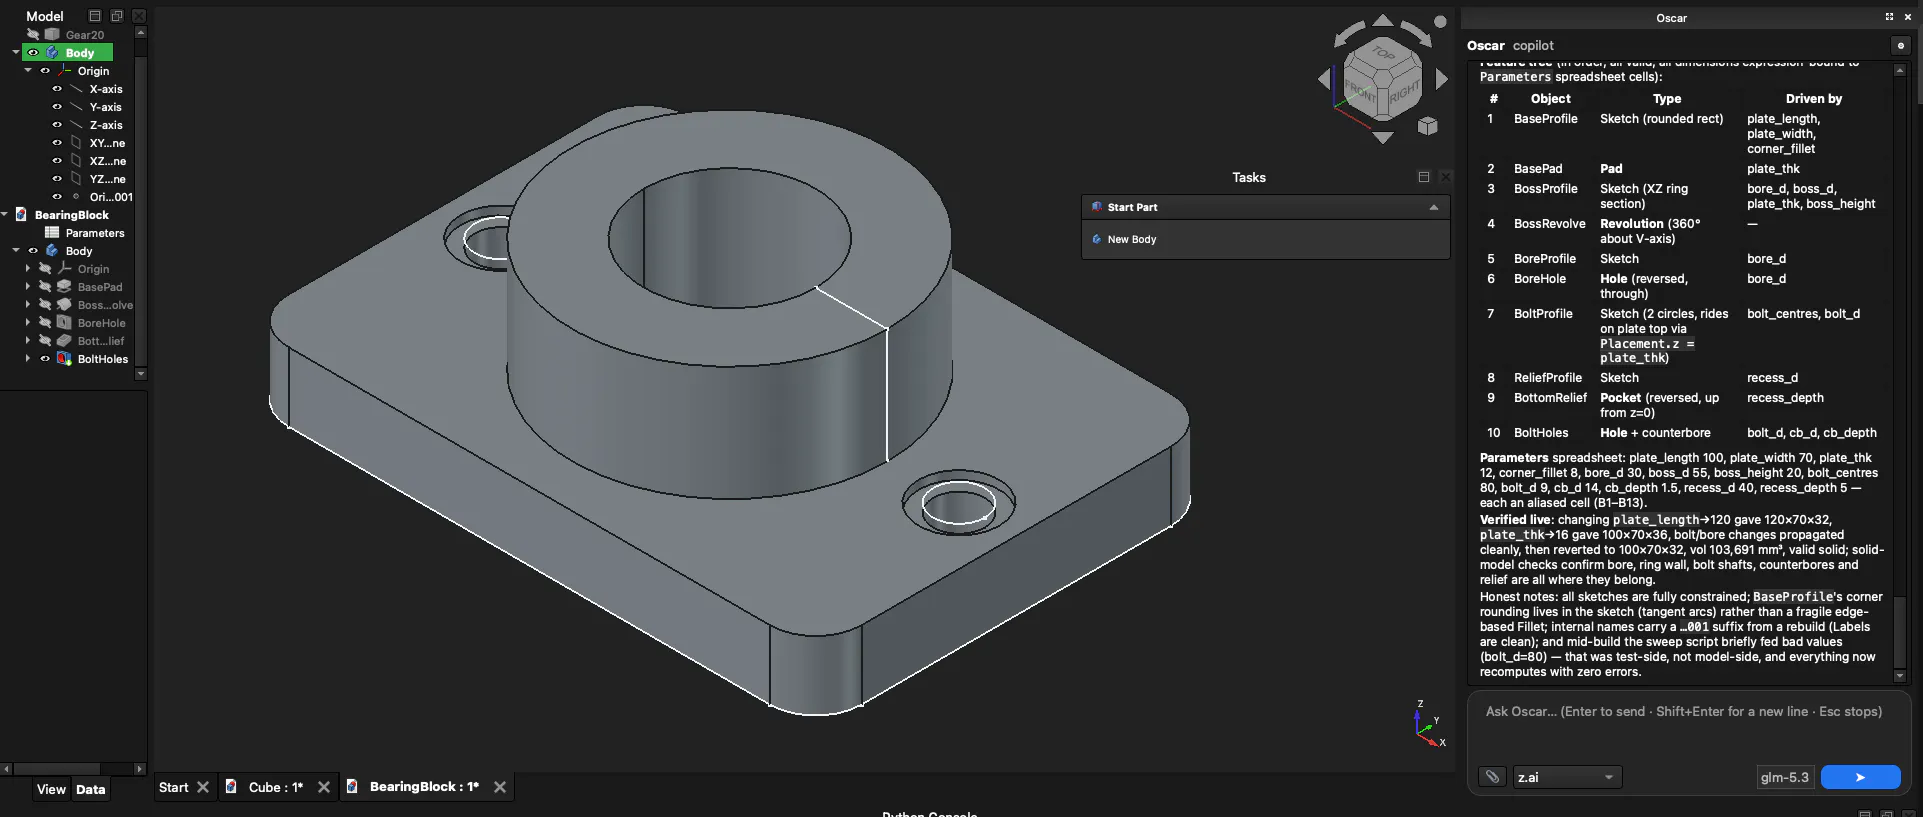The height and width of the screenshot is (817, 1923).
Task: Rotate view using navigation cube left arrow
Action: coord(1325,79)
